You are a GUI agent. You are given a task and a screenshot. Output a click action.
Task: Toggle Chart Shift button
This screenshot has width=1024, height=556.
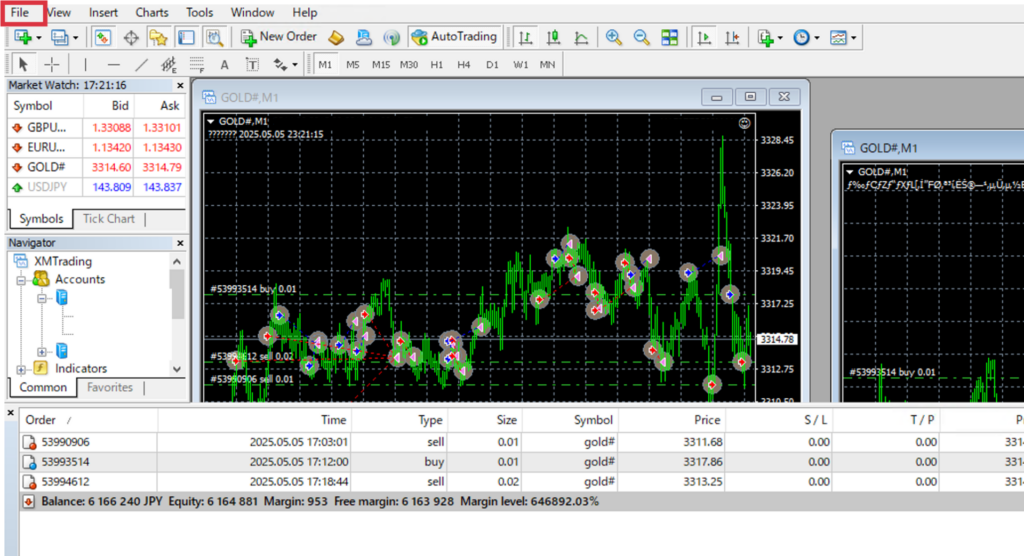(x=732, y=37)
